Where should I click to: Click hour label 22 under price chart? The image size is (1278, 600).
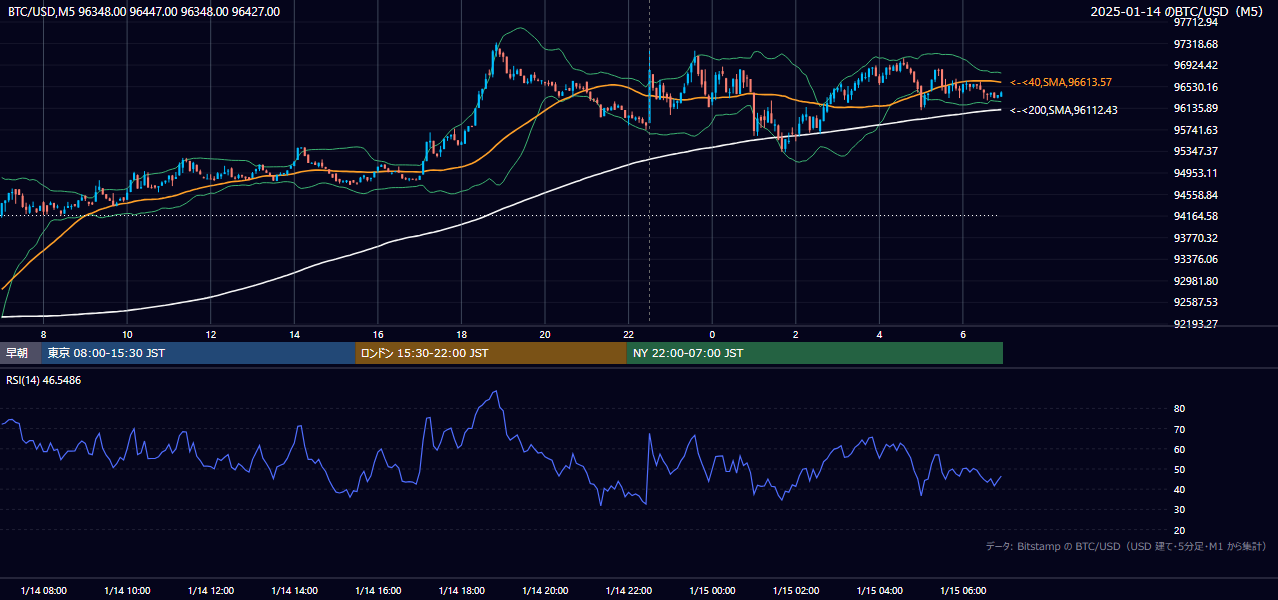click(x=628, y=334)
